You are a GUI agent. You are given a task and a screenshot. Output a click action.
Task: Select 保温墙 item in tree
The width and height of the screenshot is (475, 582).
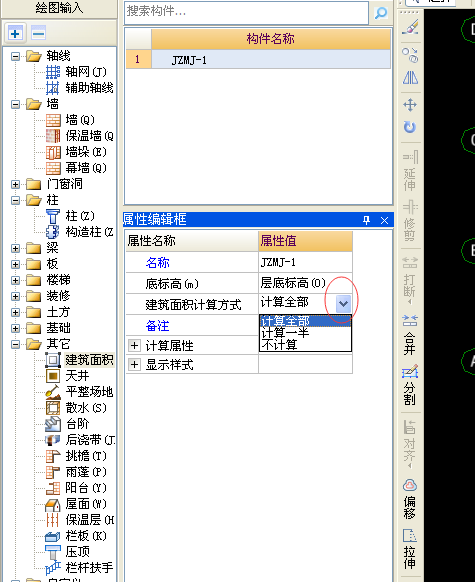click(x=79, y=136)
